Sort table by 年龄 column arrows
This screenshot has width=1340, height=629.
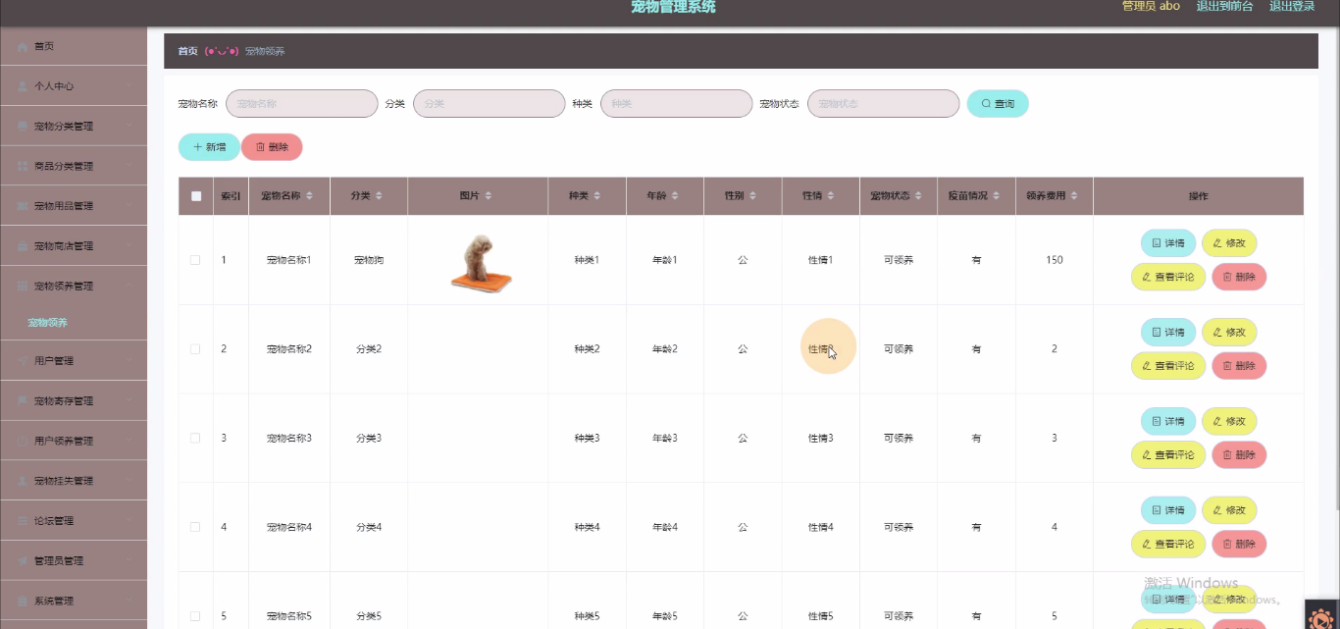click(x=675, y=196)
